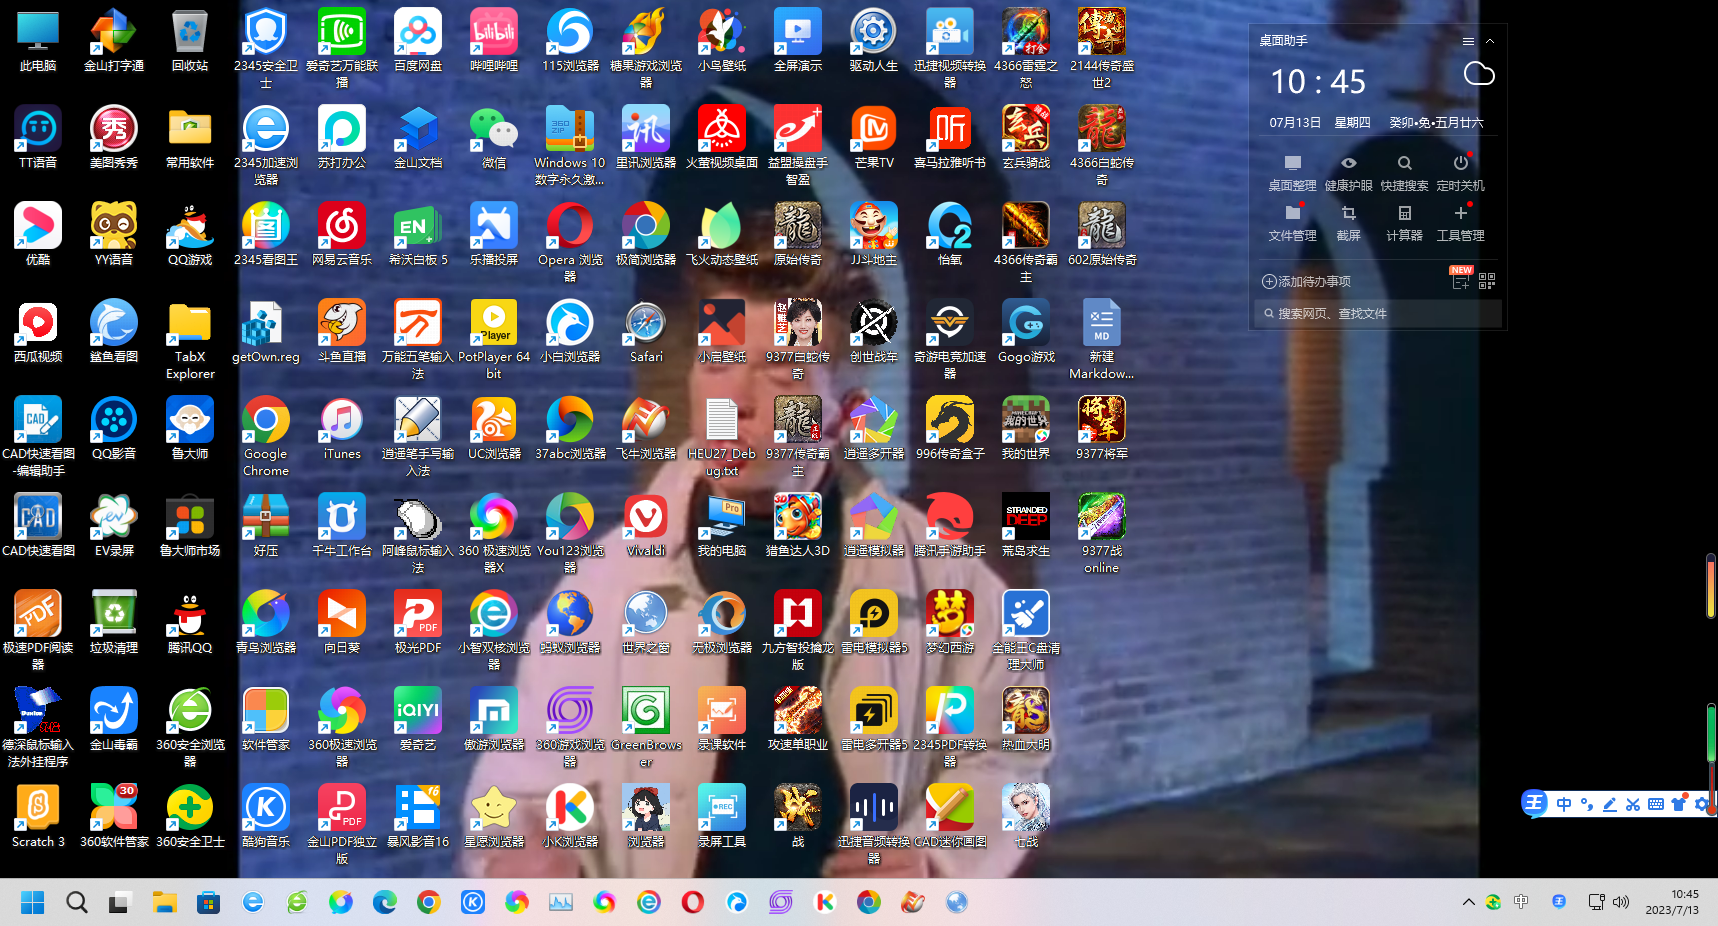The image size is (1718, 926).
Task: Click 添加待办事项 to add a to-do
Action: point(1306,282)
